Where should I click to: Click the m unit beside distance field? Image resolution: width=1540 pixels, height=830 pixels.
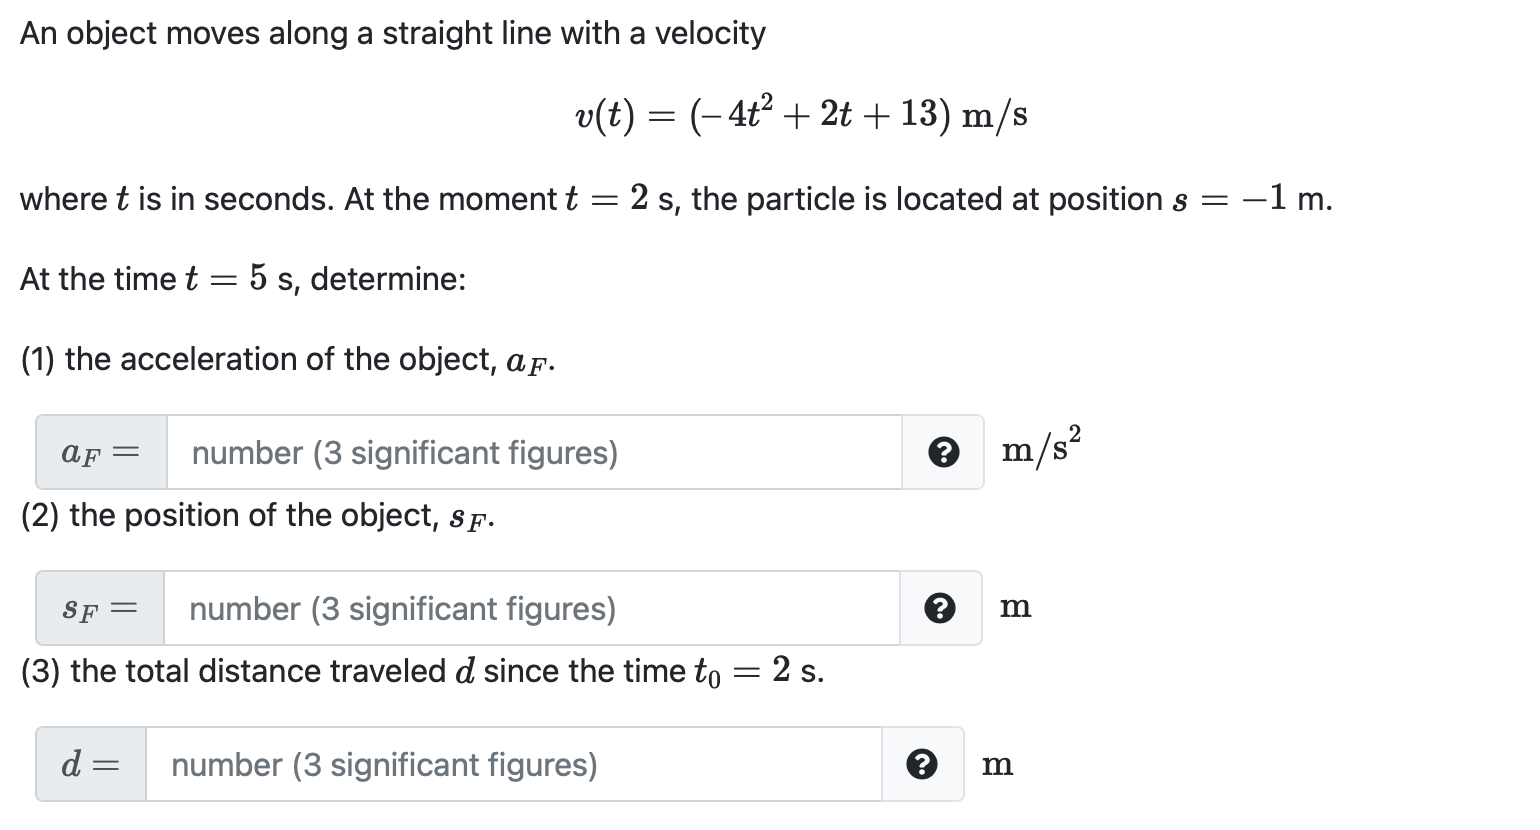(997, 765)
